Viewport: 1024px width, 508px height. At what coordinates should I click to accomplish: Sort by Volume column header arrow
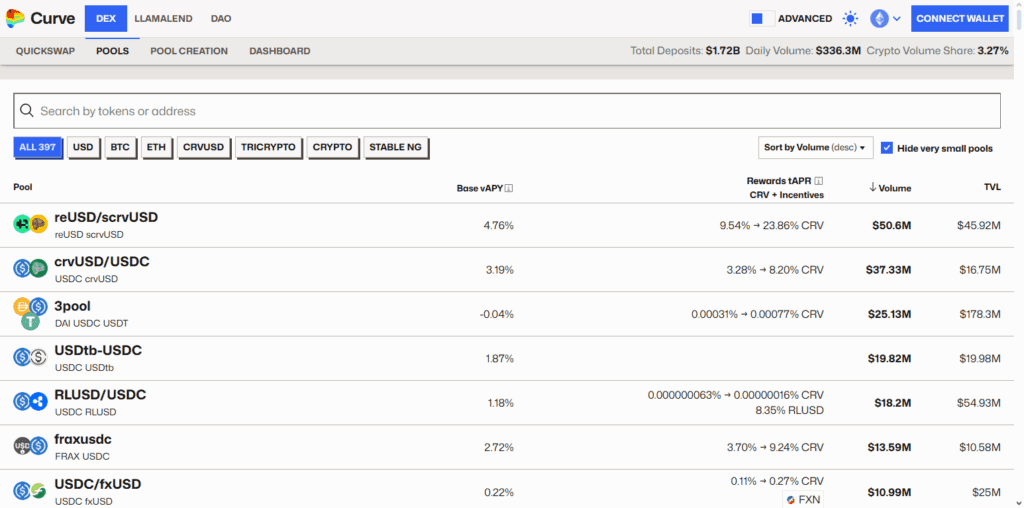[x=872, y=188]
